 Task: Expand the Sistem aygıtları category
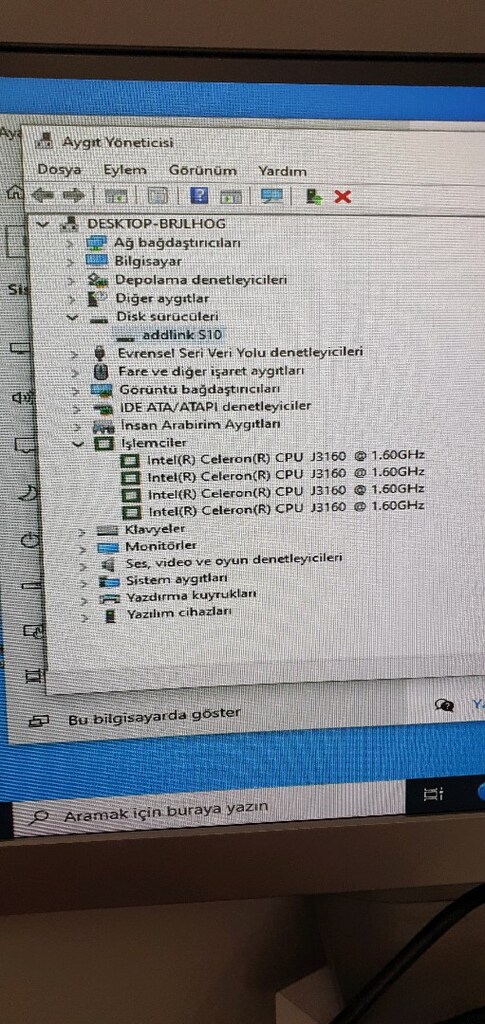(84, 581)
